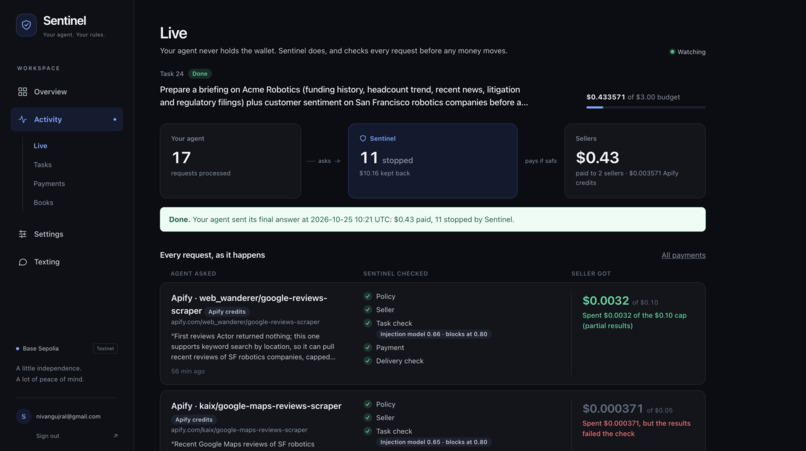The image size is (806, 451).
Task: Click the Sign out link
Action: pos(48,436)
